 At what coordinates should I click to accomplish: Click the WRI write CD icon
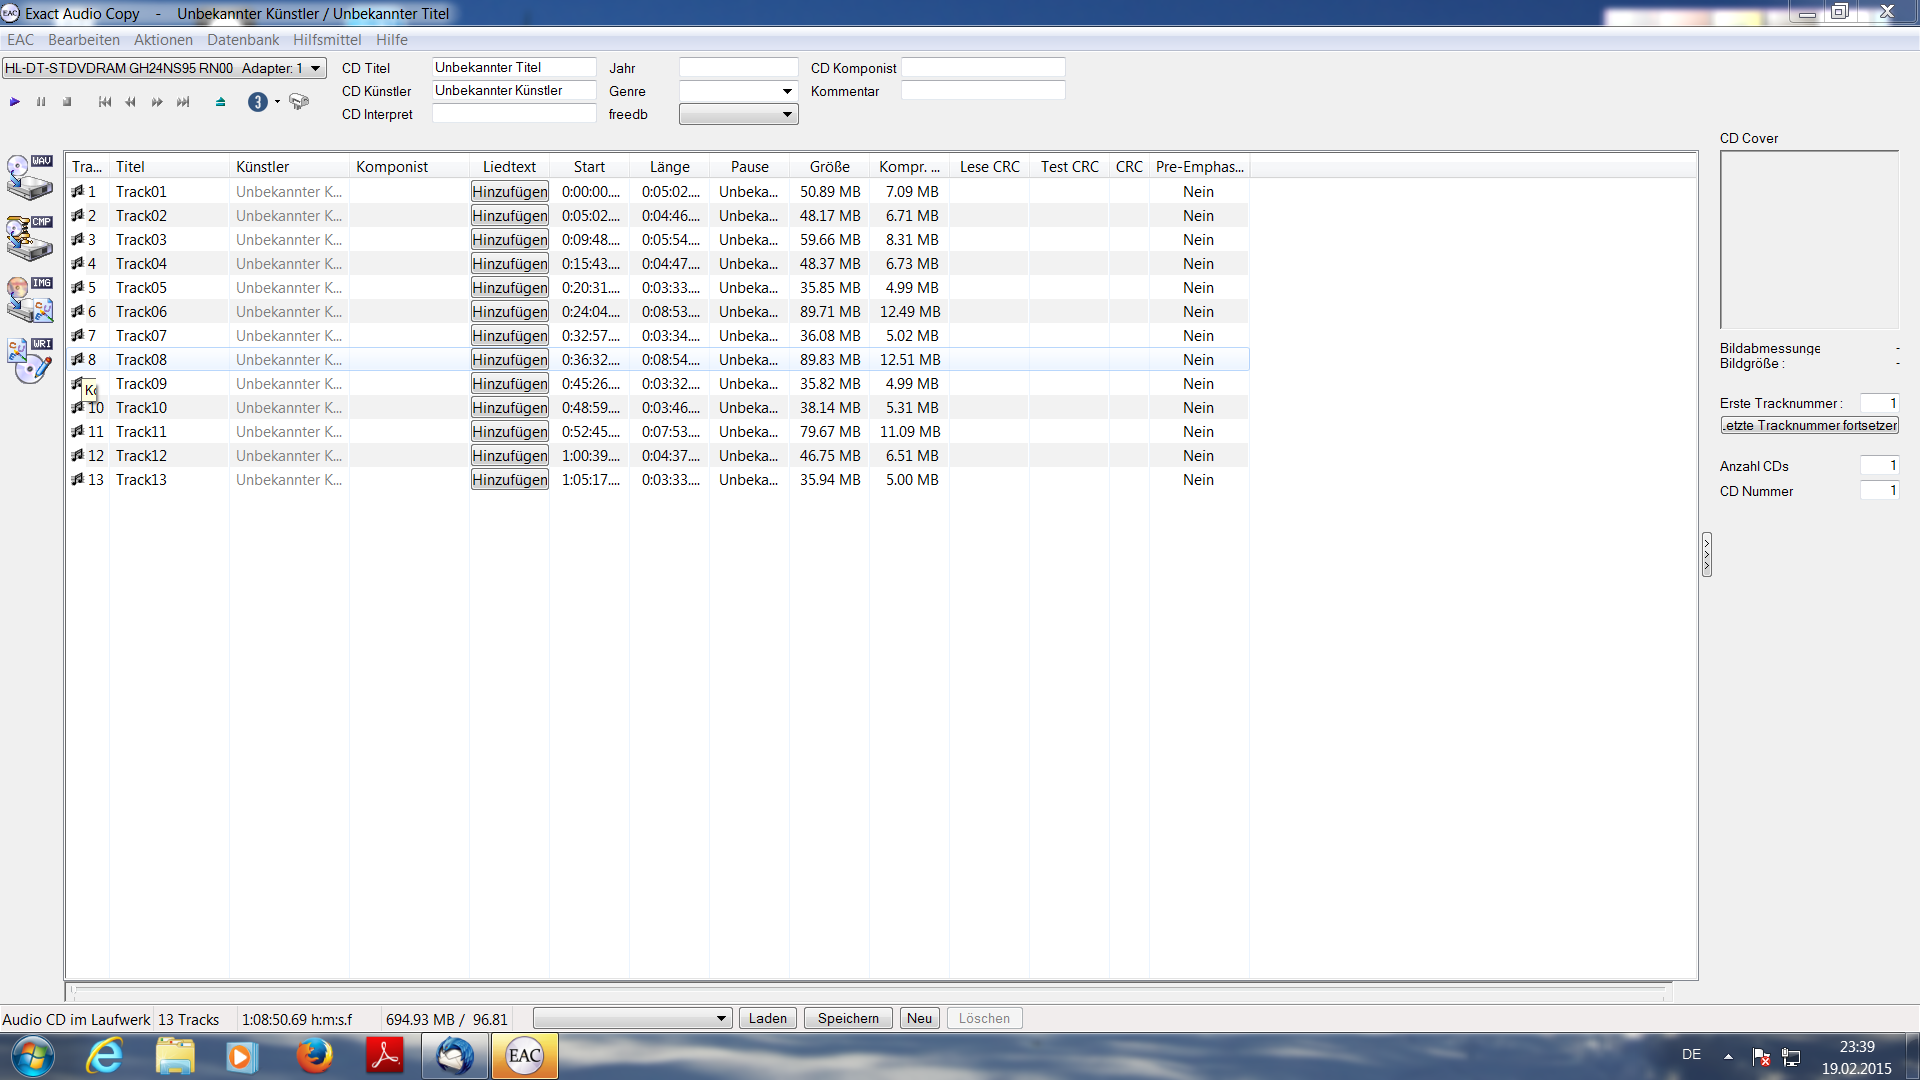30,361
